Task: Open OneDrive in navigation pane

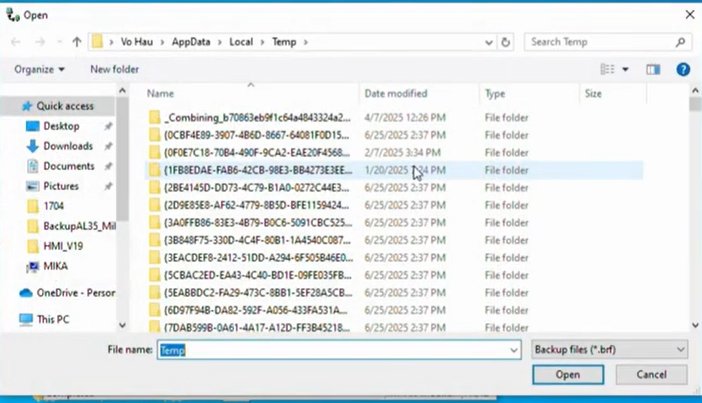Action: 75,293
